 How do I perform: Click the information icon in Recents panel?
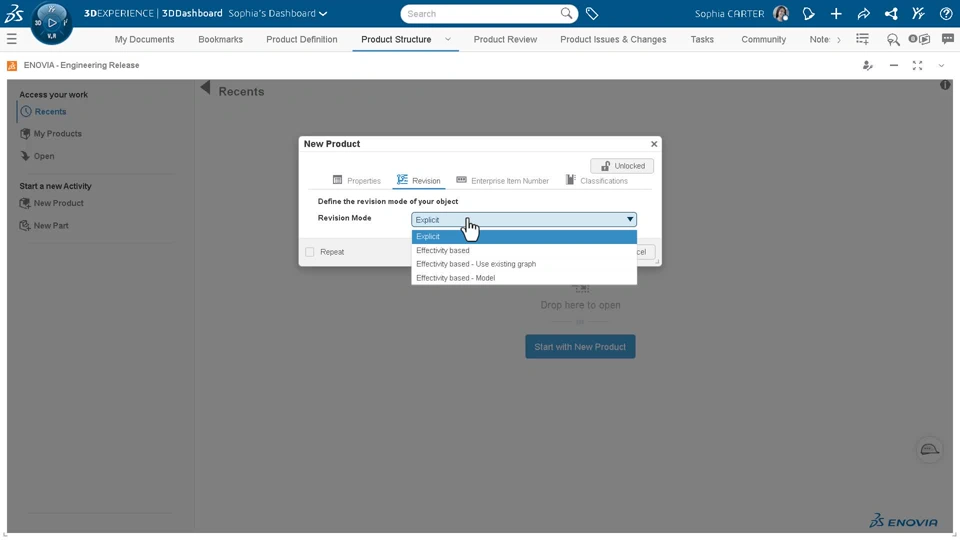(x=945, y=85)
